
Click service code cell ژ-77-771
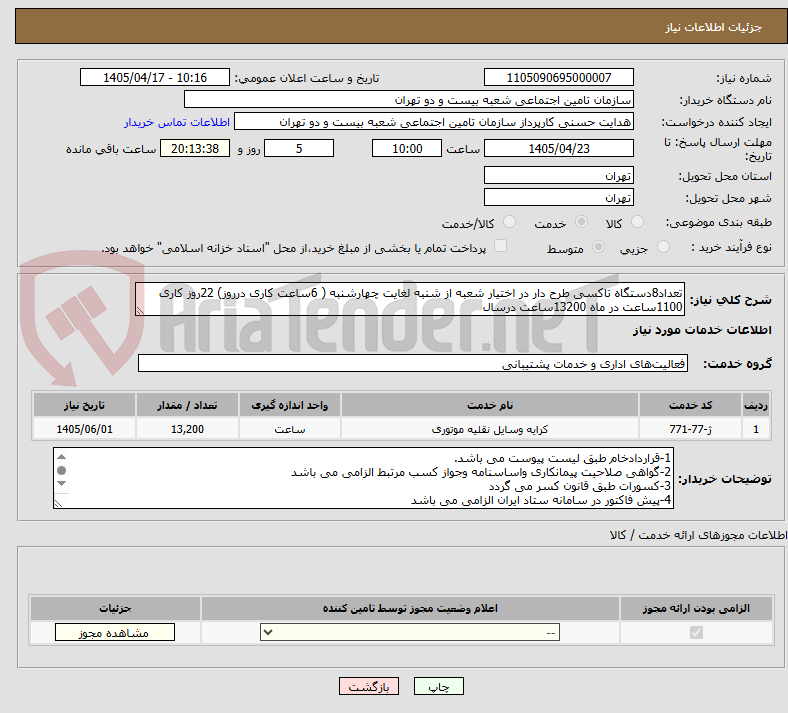pyautogui.click(x=691, y=429)
